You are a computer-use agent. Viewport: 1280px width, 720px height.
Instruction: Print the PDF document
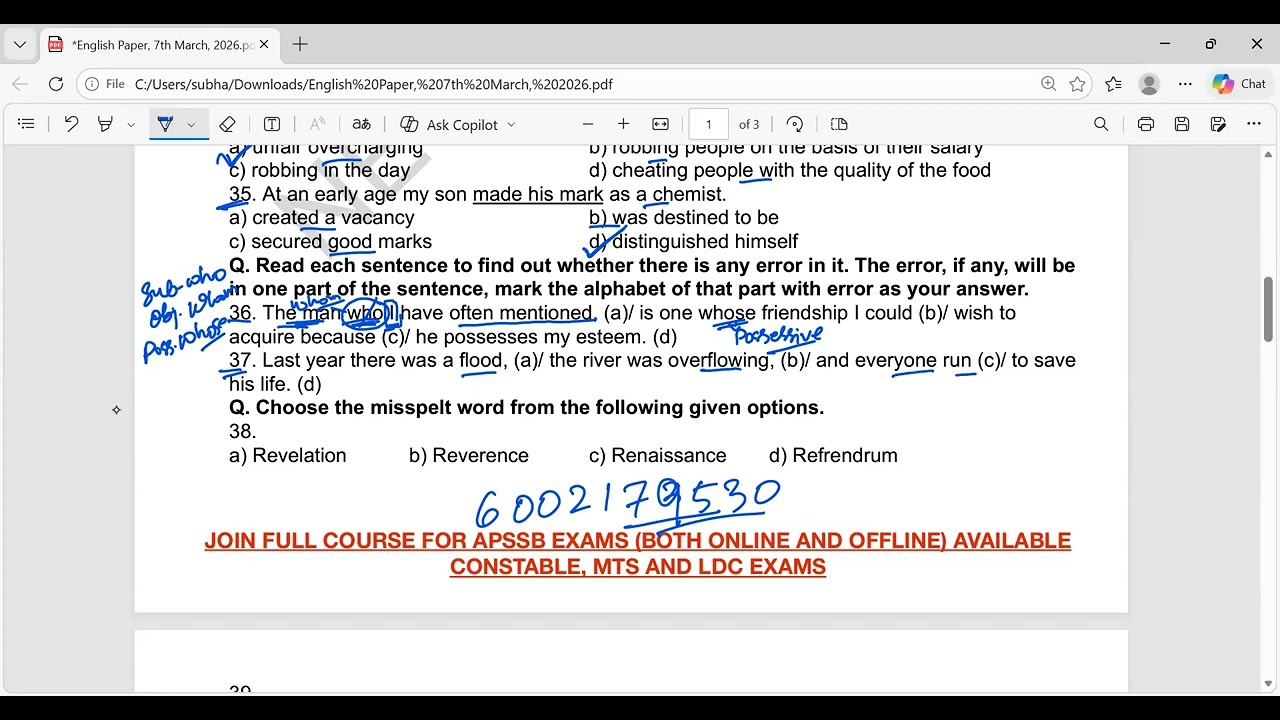[x=1146, y=124]
